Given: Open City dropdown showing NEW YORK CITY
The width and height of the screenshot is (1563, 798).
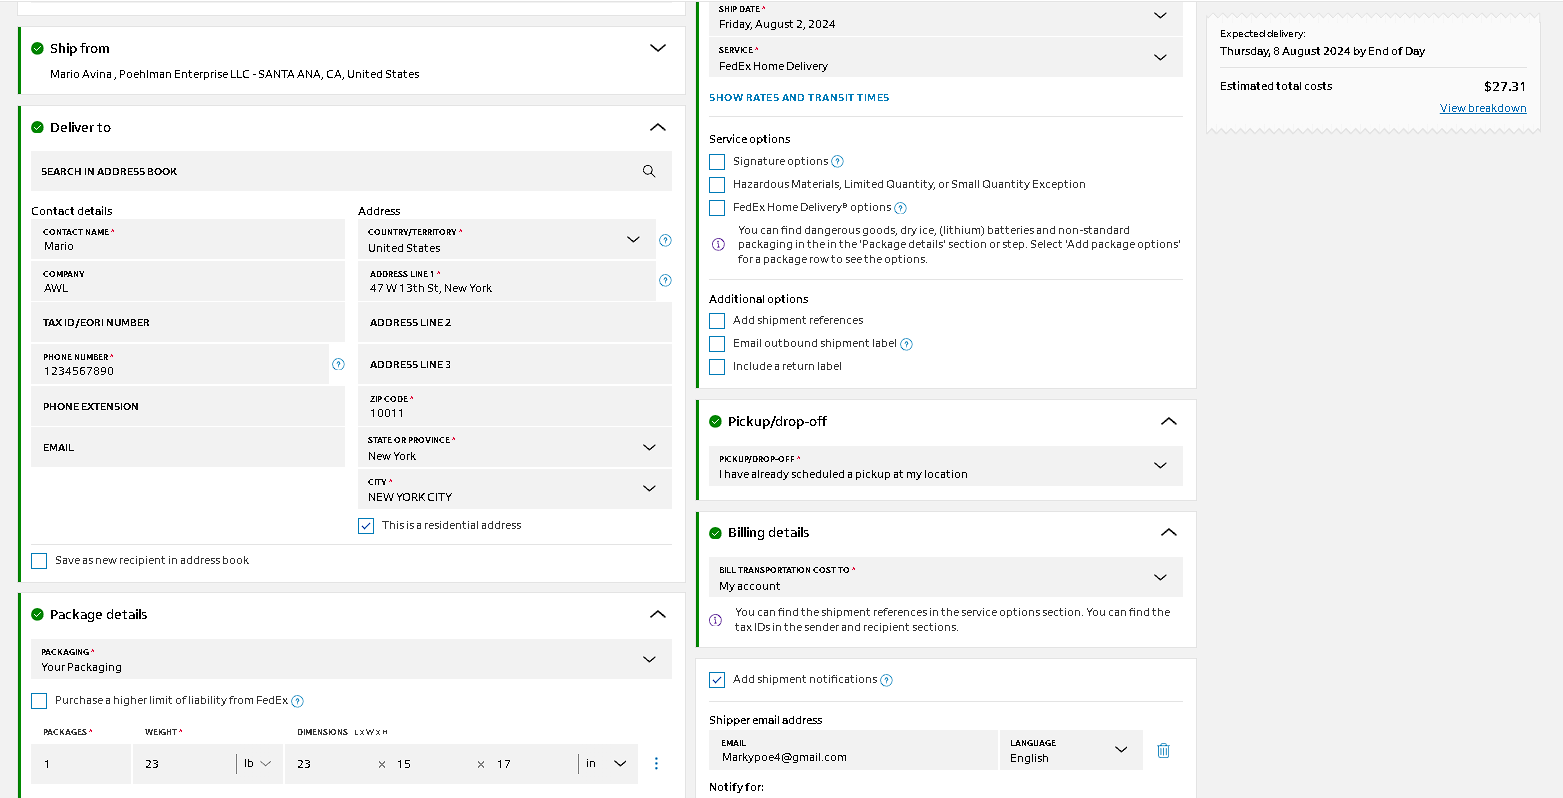Looking at the screenshot, I should pyautogui.click(x=515, y=489).
